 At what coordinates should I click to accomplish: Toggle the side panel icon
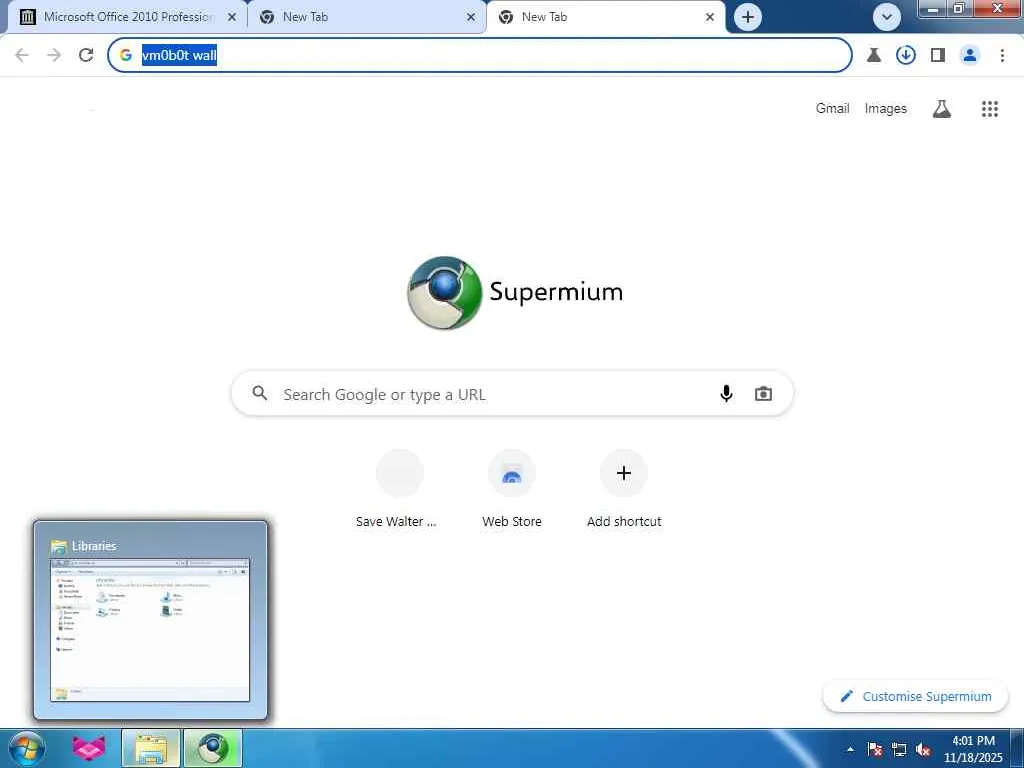click(938, 56)
